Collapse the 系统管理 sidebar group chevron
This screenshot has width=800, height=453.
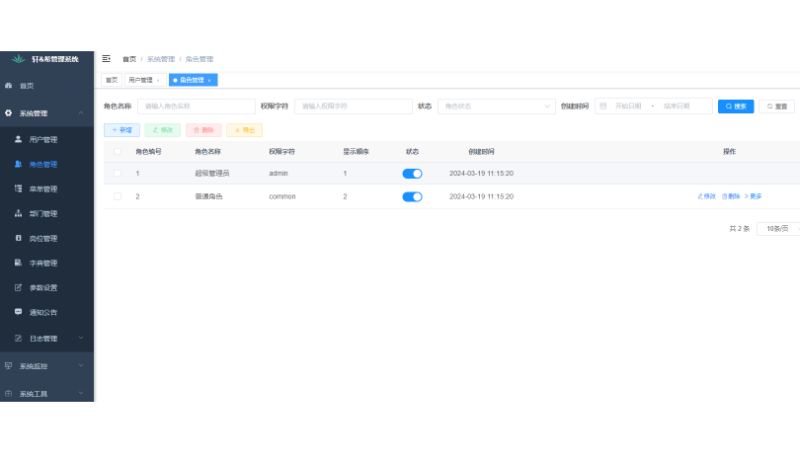[81, 113]
